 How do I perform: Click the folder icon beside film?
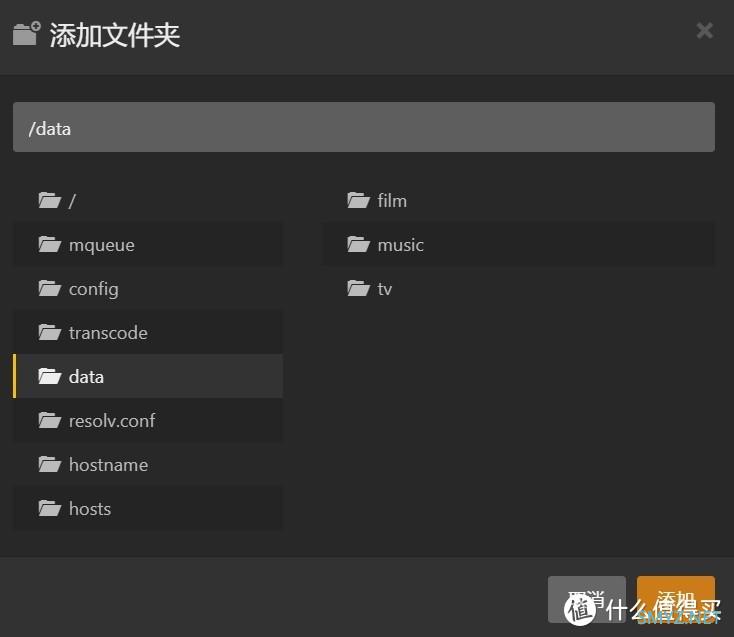point(358,201)
